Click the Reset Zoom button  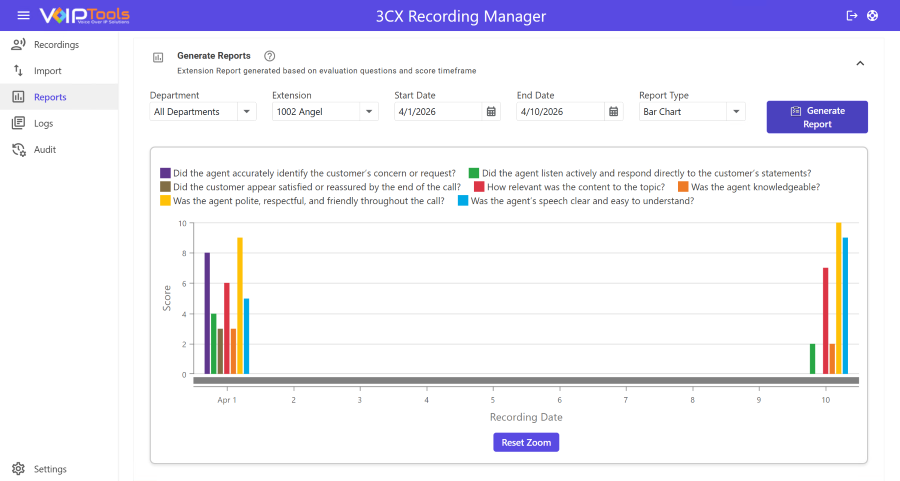[526, 442]
